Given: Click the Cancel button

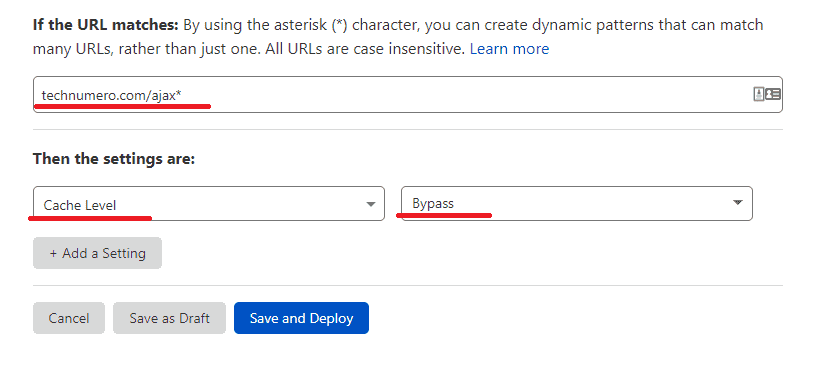Looking at the screenshot, I should click(x=69, y=318).
